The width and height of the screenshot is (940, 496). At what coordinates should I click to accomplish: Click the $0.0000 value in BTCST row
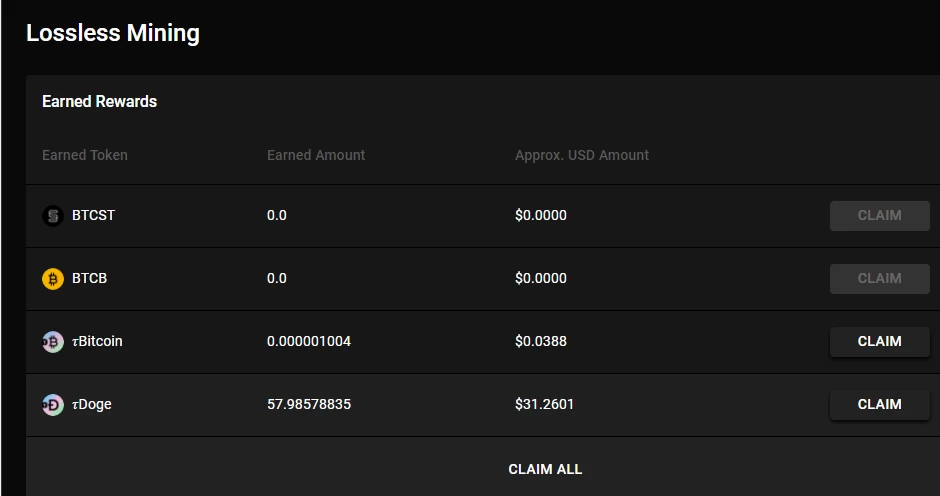click(x=541, y=215)
